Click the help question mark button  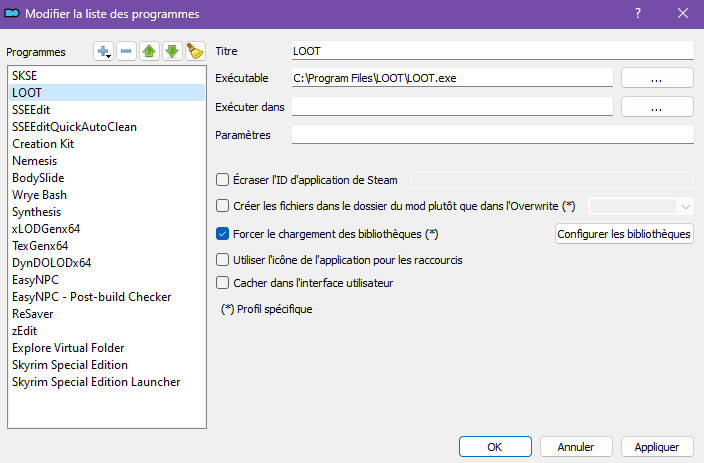tap(638, 13)
